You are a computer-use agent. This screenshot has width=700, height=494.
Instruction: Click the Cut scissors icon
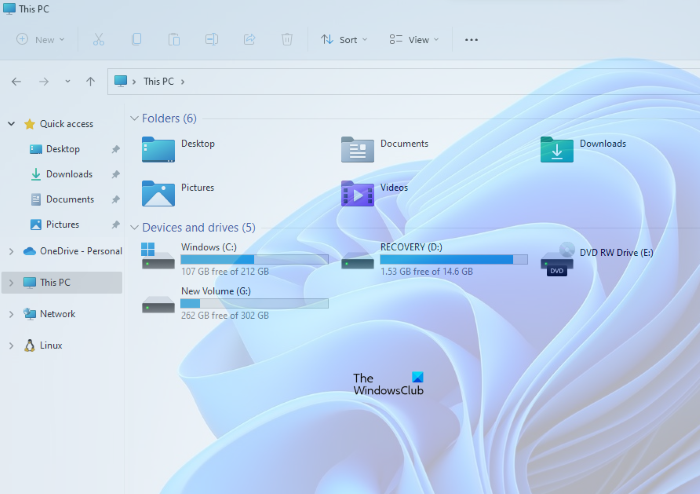coord(98,40)
